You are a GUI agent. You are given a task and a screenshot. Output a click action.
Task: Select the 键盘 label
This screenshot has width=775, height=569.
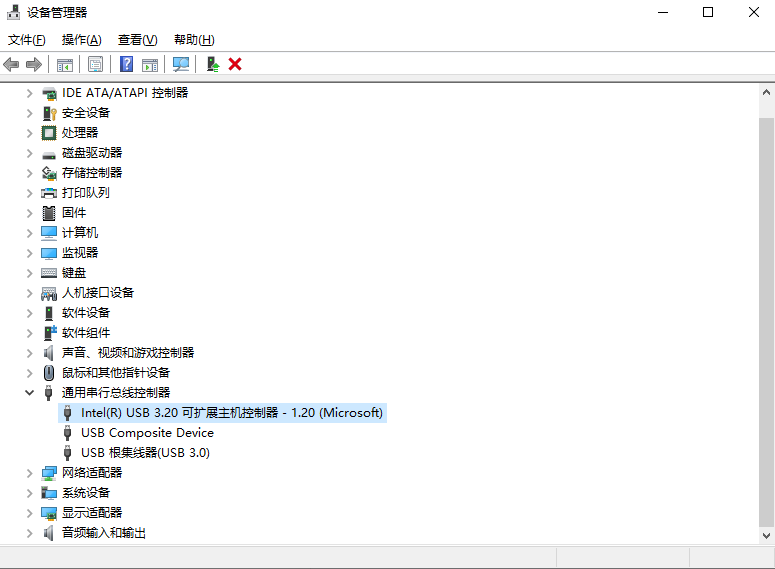[x=74, y=273]
